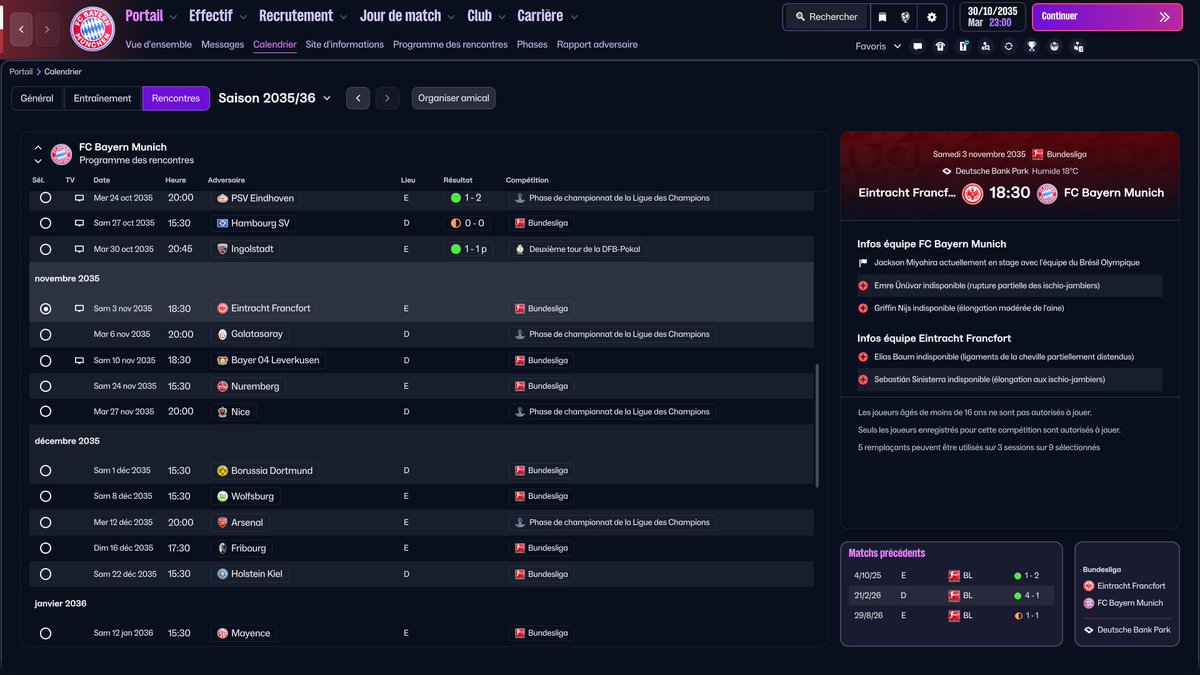Click the Bundesliga logo beside match preview date
Image resolution: width=1200 pixels, height=675 pixels.
coord(1038,154)
